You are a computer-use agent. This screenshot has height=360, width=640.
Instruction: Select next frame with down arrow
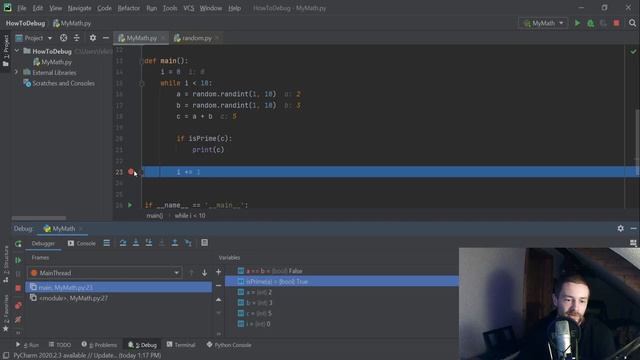[204, 273]
